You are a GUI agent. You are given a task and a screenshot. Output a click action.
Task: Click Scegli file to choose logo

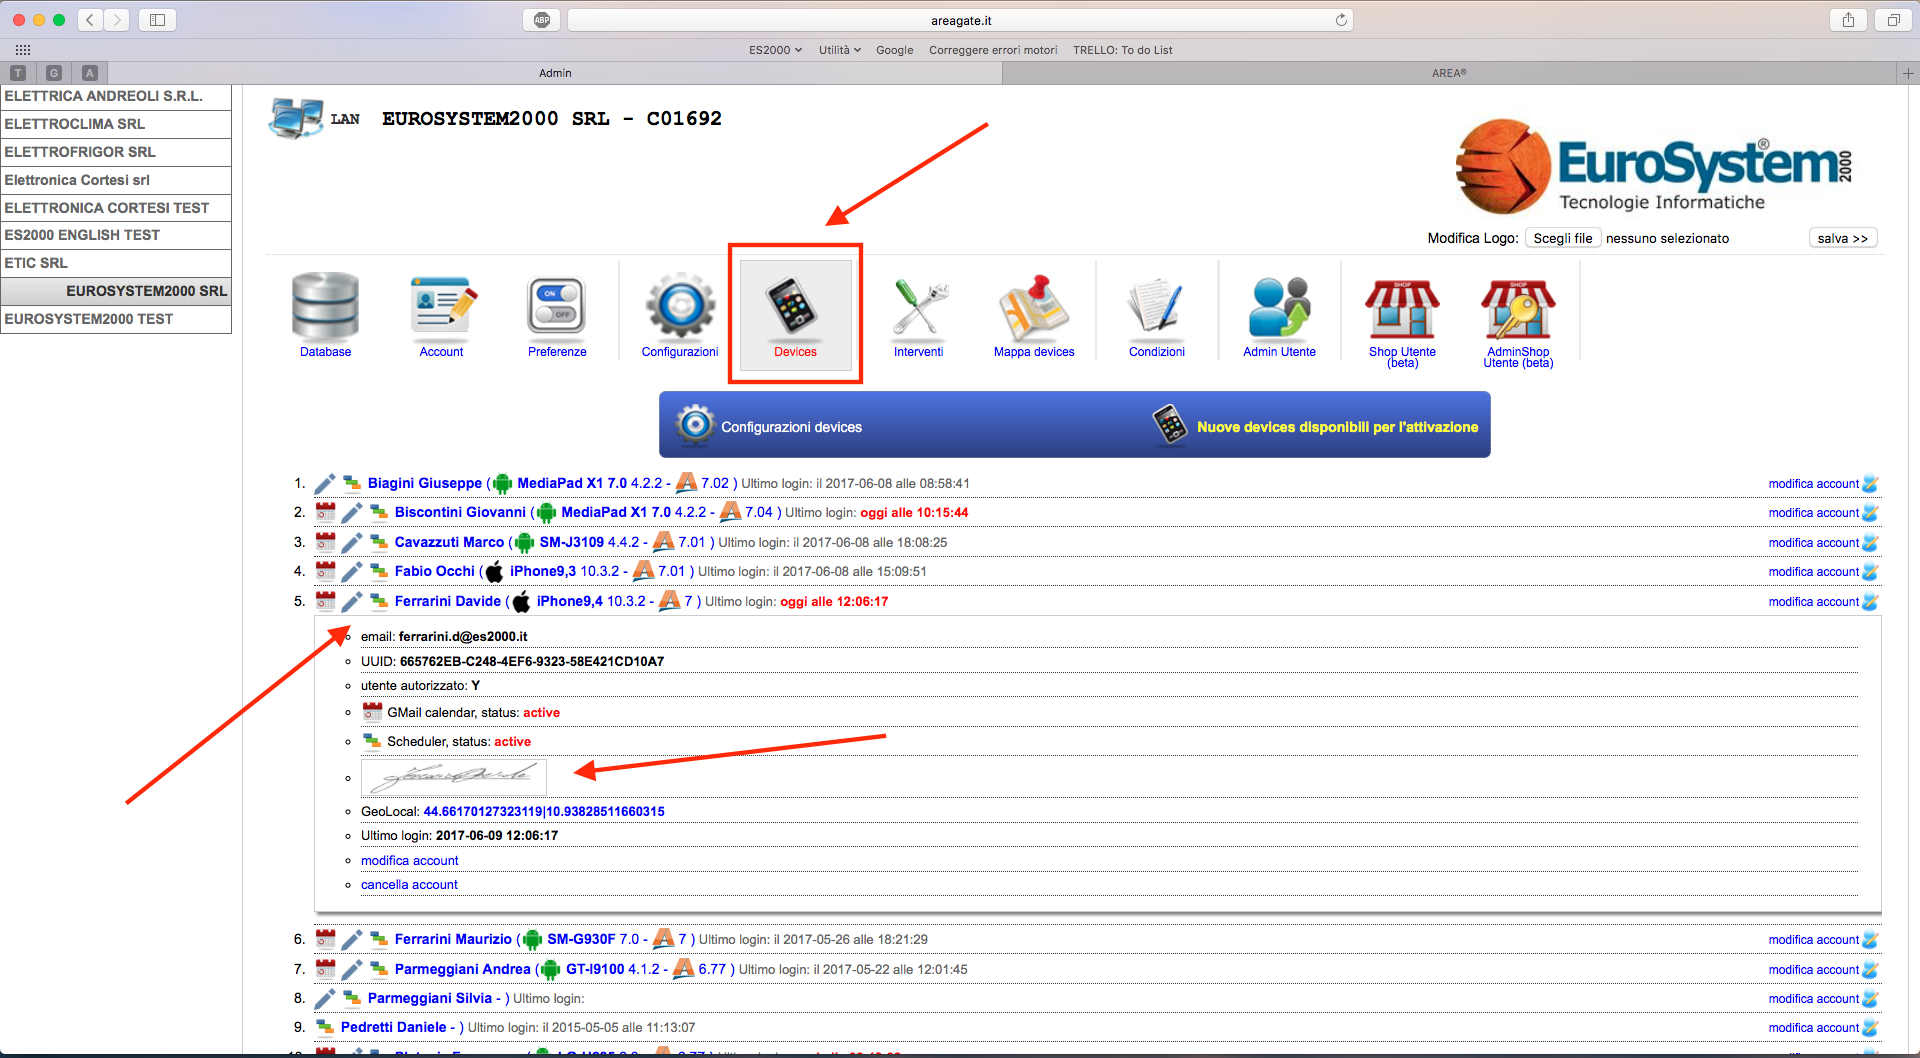[1563, 238]
